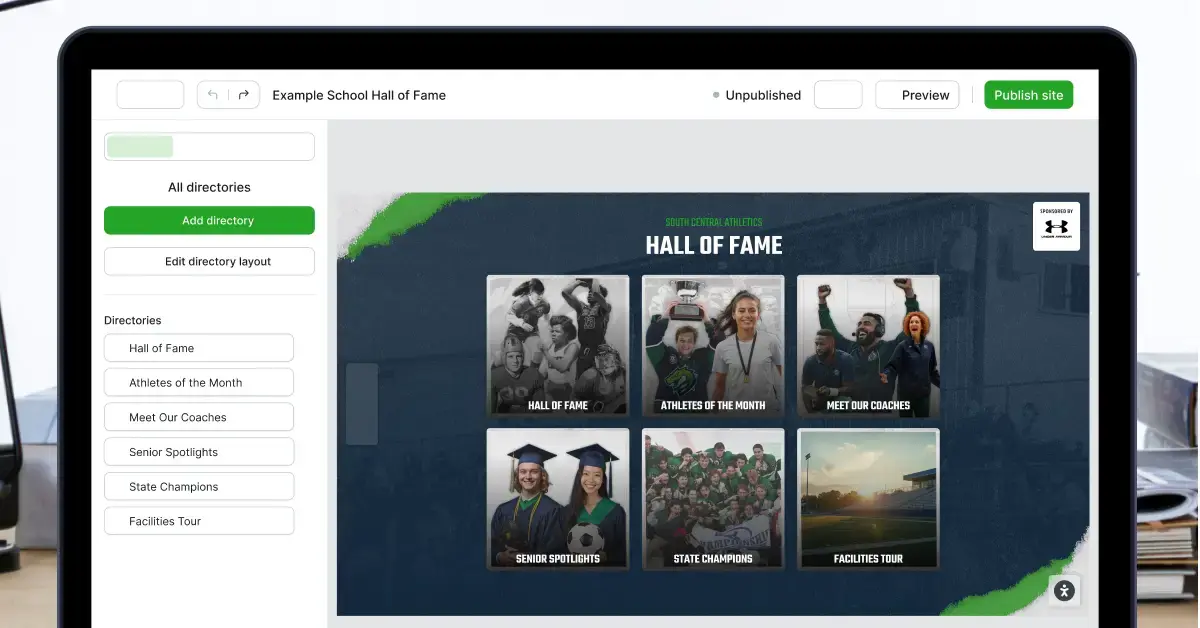
Task: Select Senior Spotlights directory in sidebar
Action: click(x=198, y=452)
